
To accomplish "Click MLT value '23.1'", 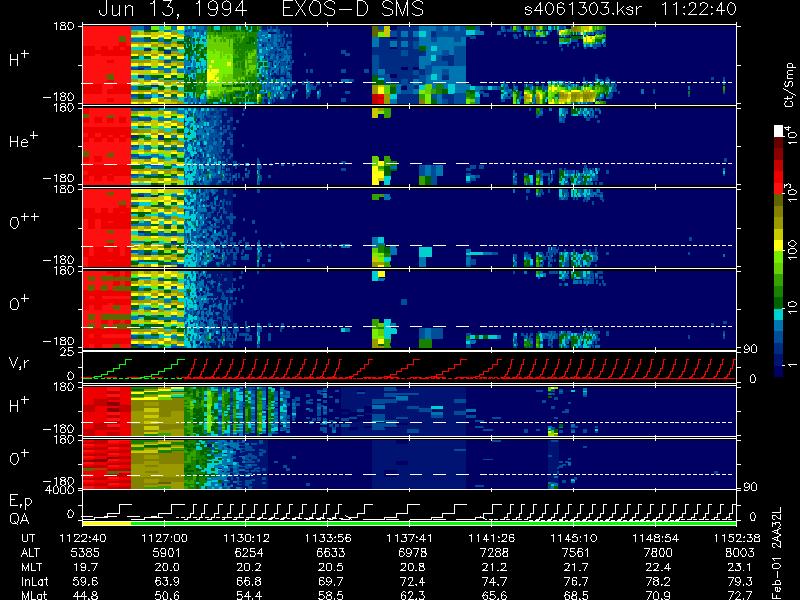I will coord(739,567).
